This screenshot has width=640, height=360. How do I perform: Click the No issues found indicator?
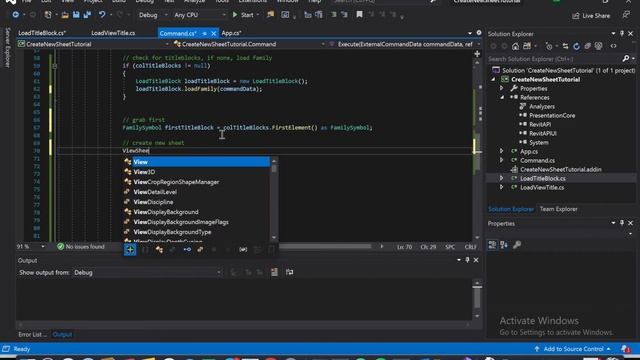tap(81, 247)
